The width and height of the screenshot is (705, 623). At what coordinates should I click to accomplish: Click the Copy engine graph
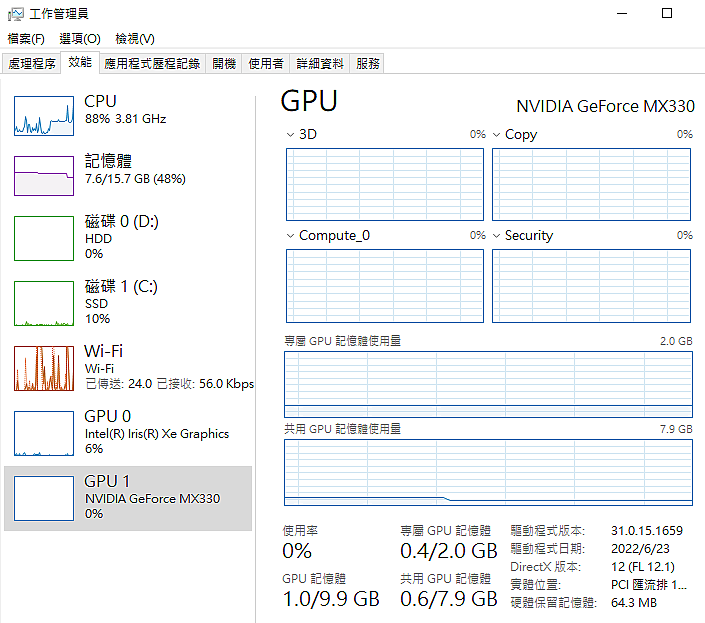(x=591, y=184)
